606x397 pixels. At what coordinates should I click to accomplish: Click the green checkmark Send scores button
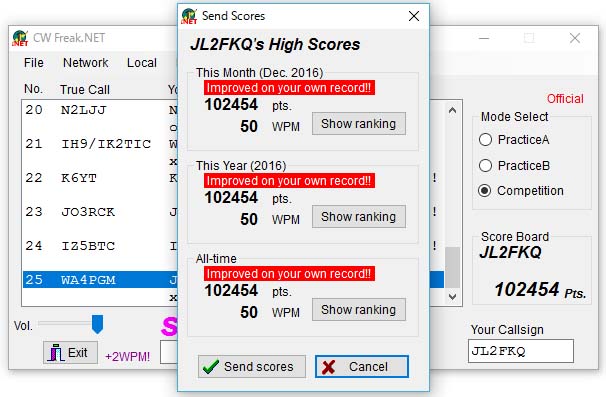click(252, 366)
